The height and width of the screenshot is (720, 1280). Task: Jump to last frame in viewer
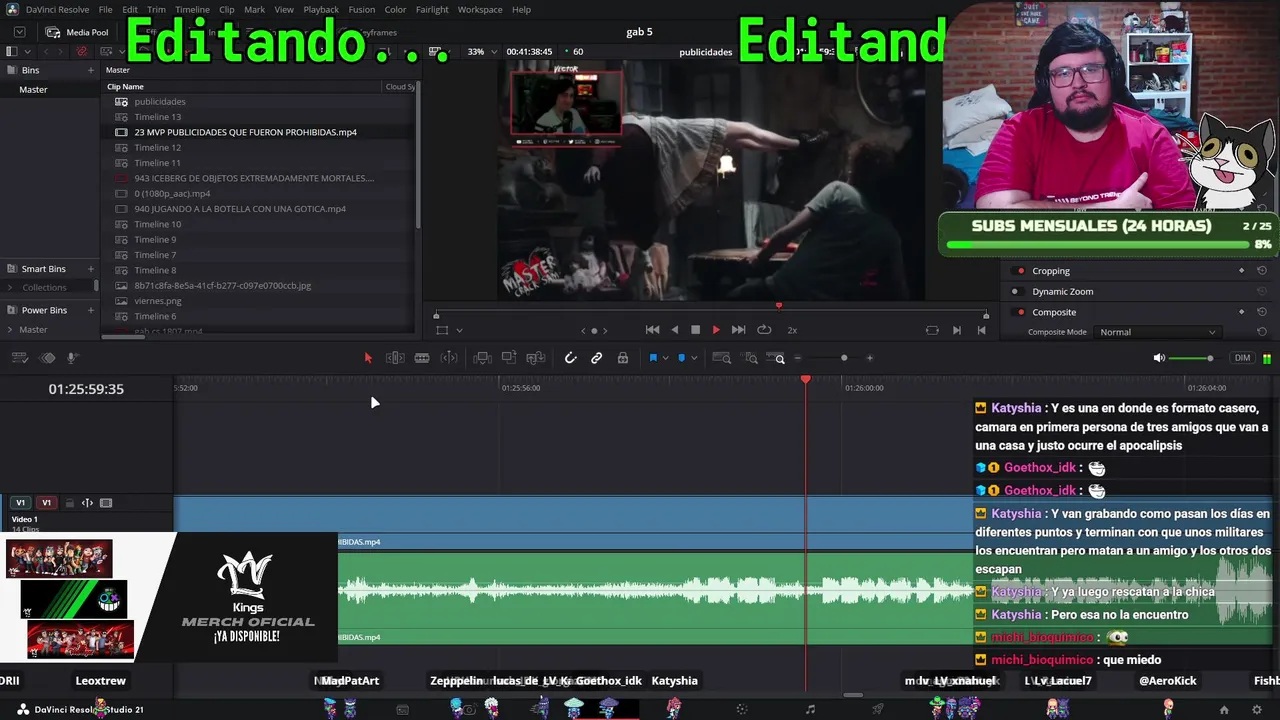[739, 330]
